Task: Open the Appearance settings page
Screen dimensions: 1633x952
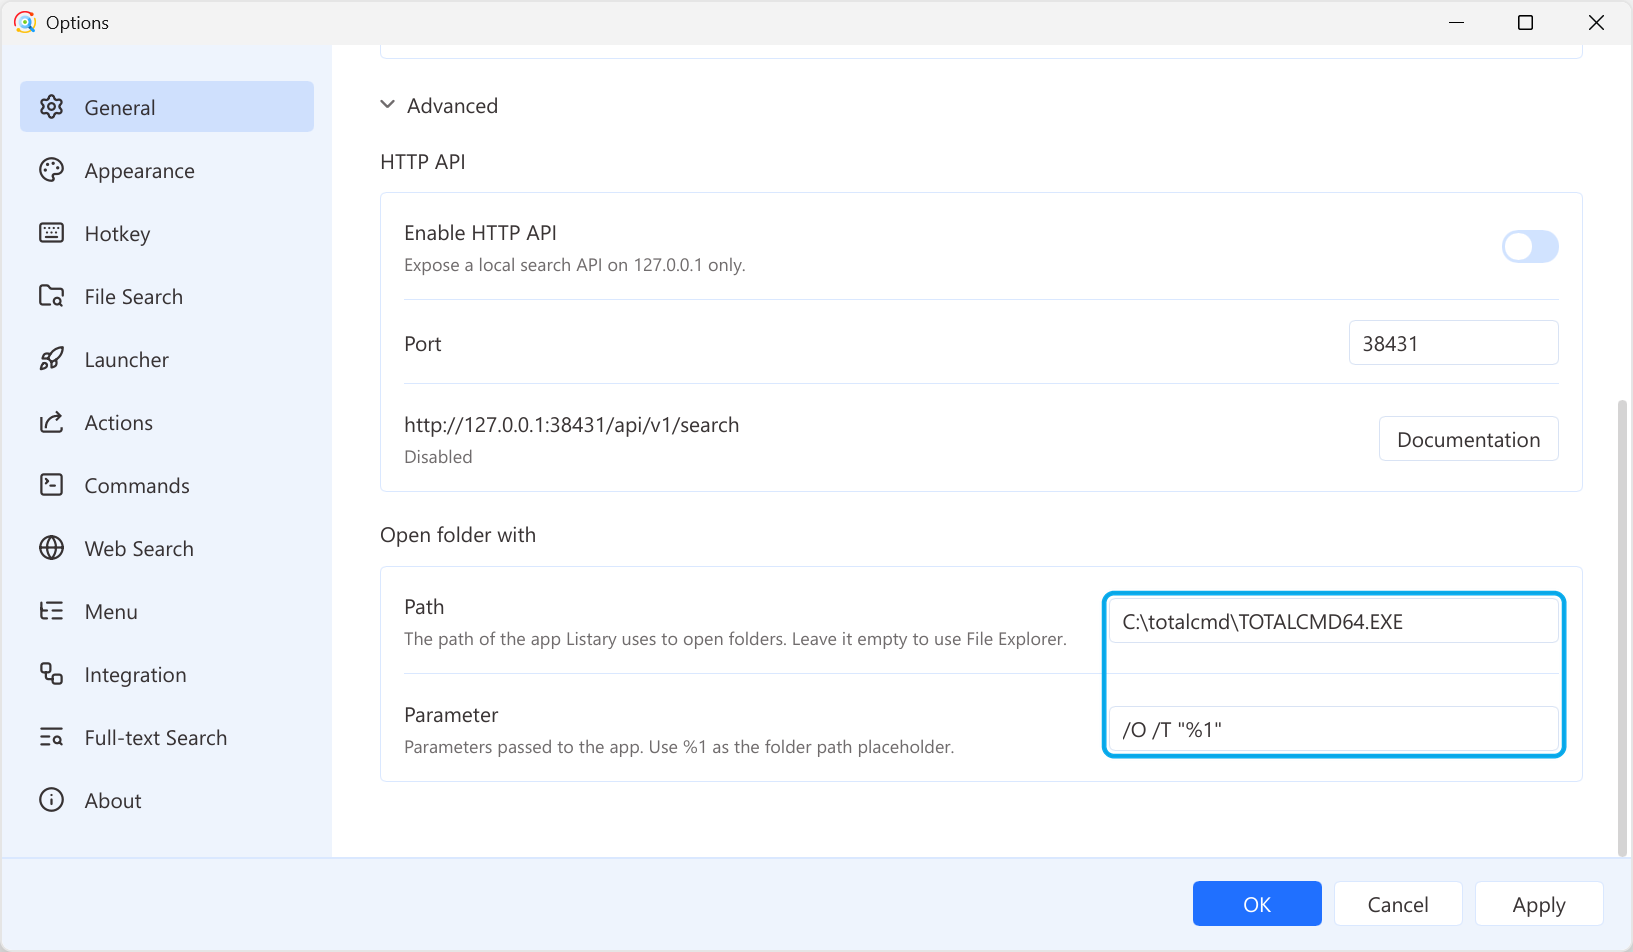Action: (167, 170)
